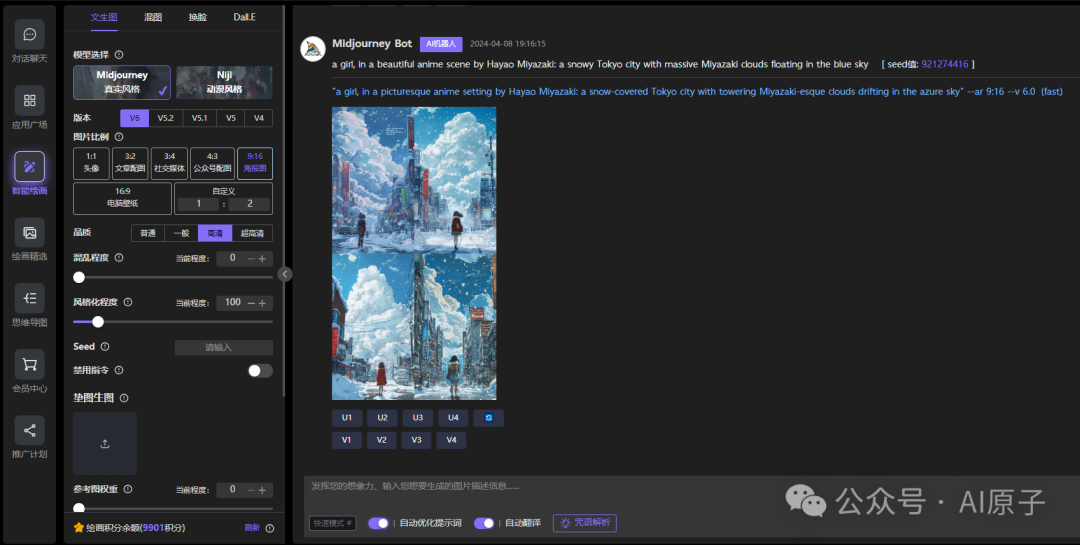Open the 推广计划 share icon
The image size is (1080, 545).
(30, 431)
